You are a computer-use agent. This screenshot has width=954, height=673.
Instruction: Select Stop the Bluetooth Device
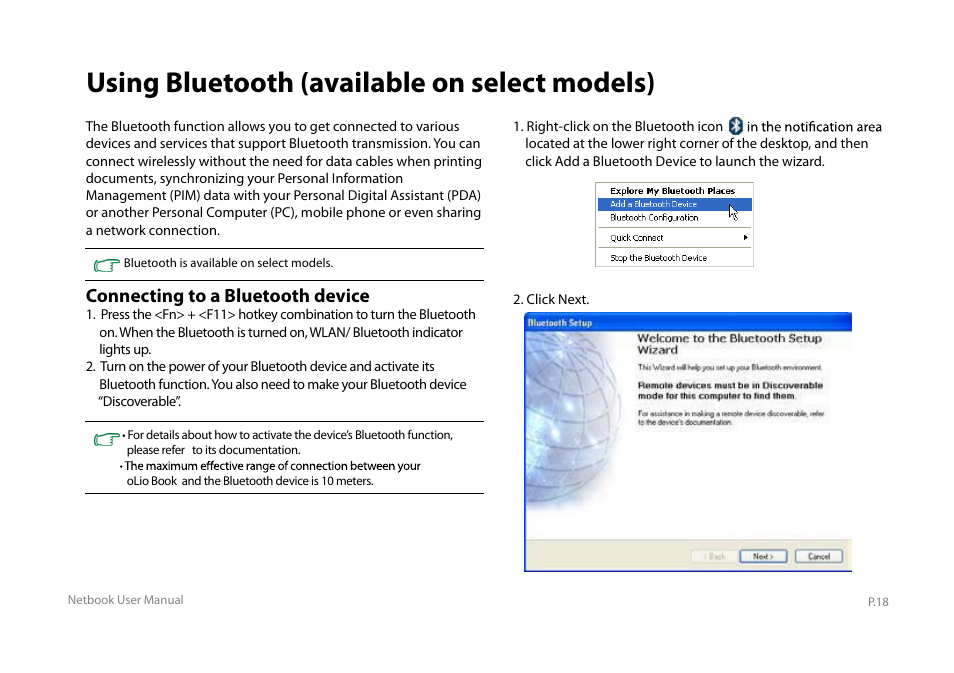(658, 258)
